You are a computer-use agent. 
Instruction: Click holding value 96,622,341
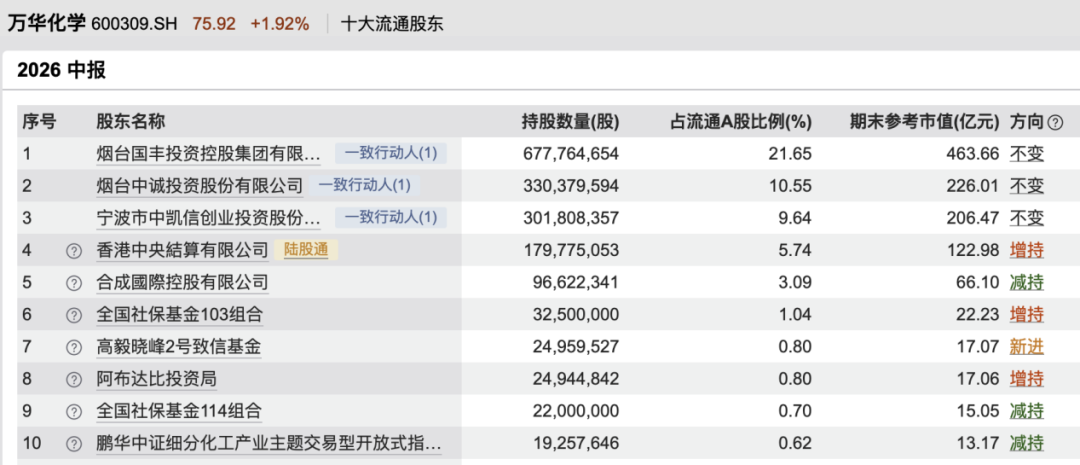tap(577, 283)
